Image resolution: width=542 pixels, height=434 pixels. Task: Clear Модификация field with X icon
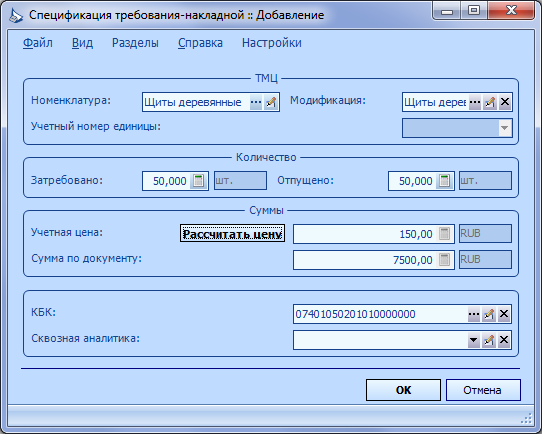[x=505, y=102]
